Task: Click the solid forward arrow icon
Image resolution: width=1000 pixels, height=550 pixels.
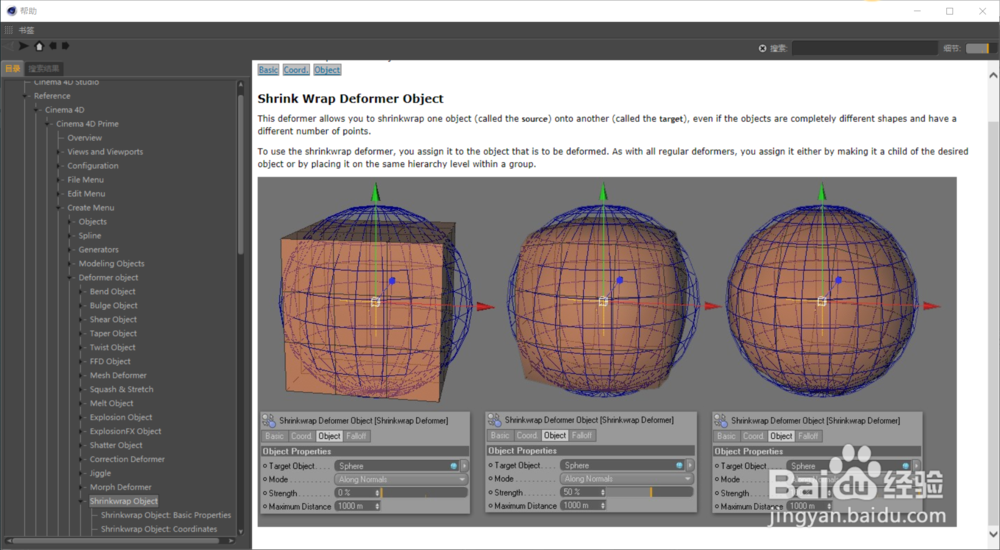Action: (x=24, y=46)
